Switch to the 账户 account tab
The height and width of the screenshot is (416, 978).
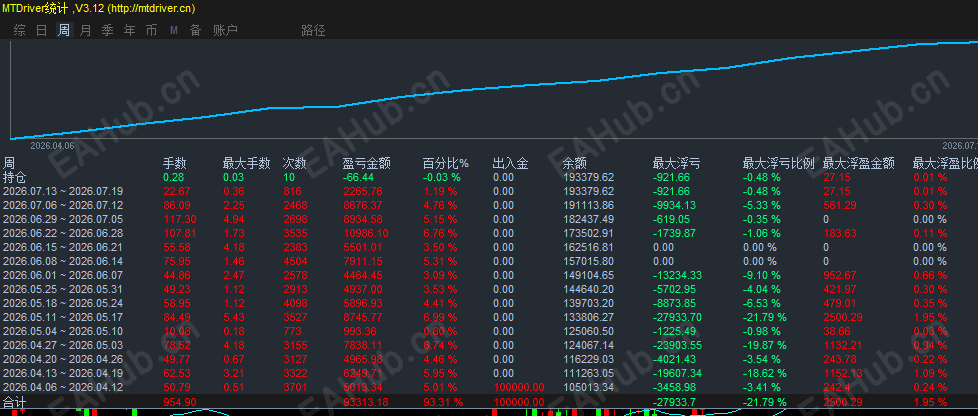(x=225, y=30)
